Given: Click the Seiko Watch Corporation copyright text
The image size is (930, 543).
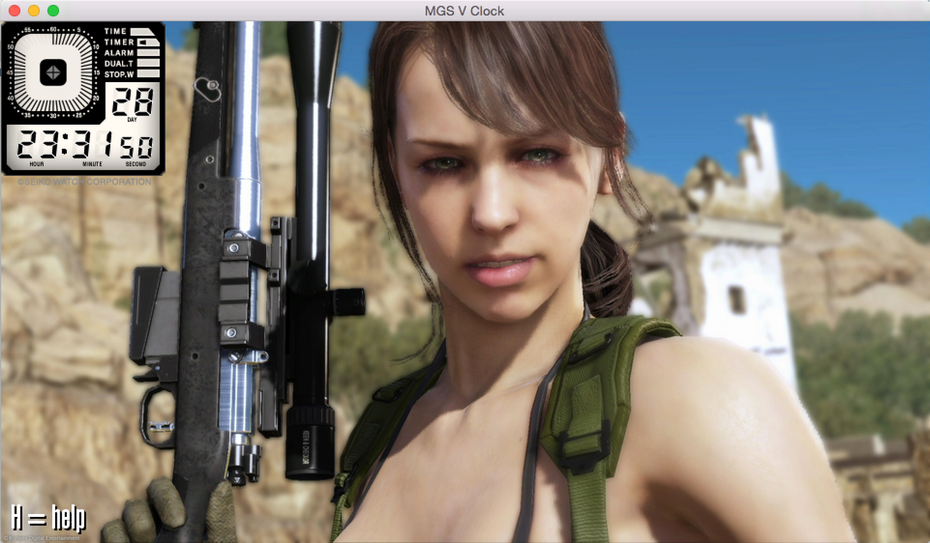Looking at the screenshot, I should click(x=84, y=181).
